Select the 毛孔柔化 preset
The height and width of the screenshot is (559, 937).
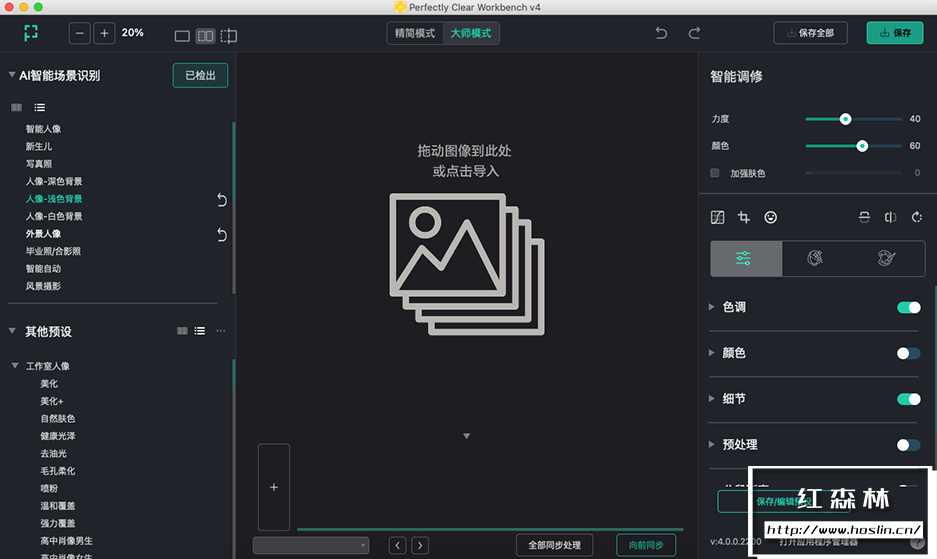tap(58, 471)
